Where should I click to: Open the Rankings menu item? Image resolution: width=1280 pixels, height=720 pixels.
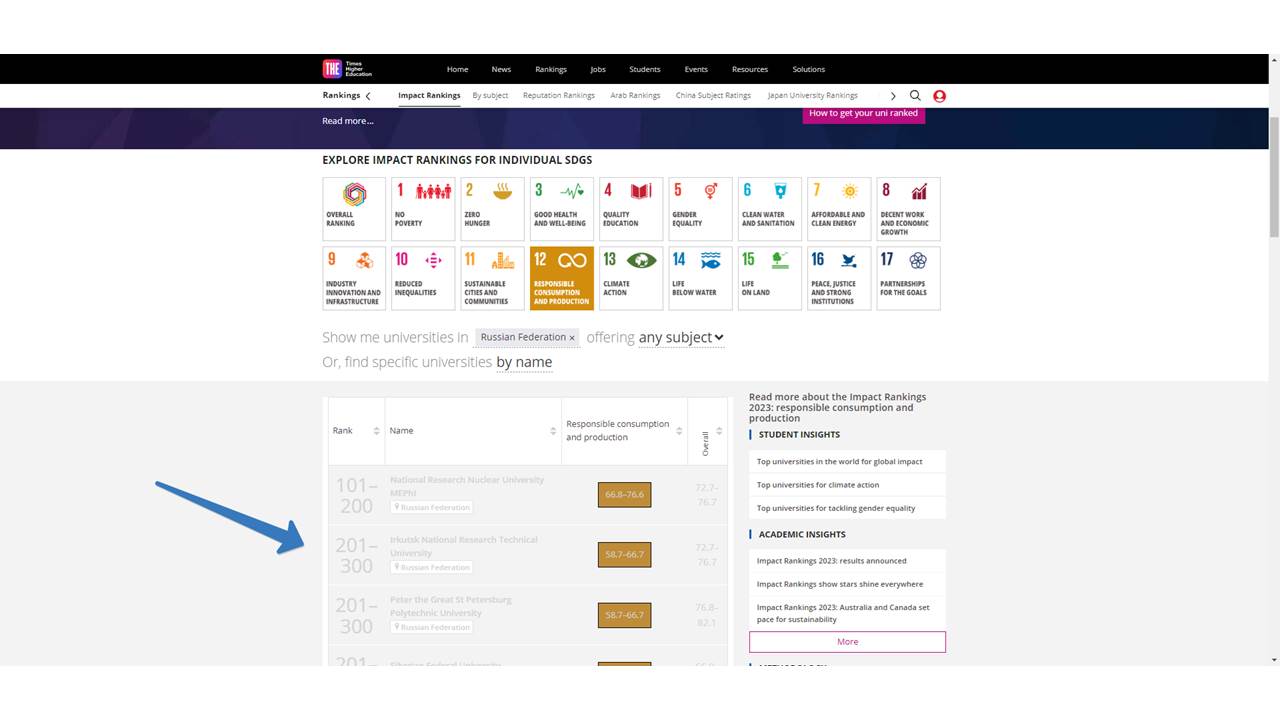551,69
